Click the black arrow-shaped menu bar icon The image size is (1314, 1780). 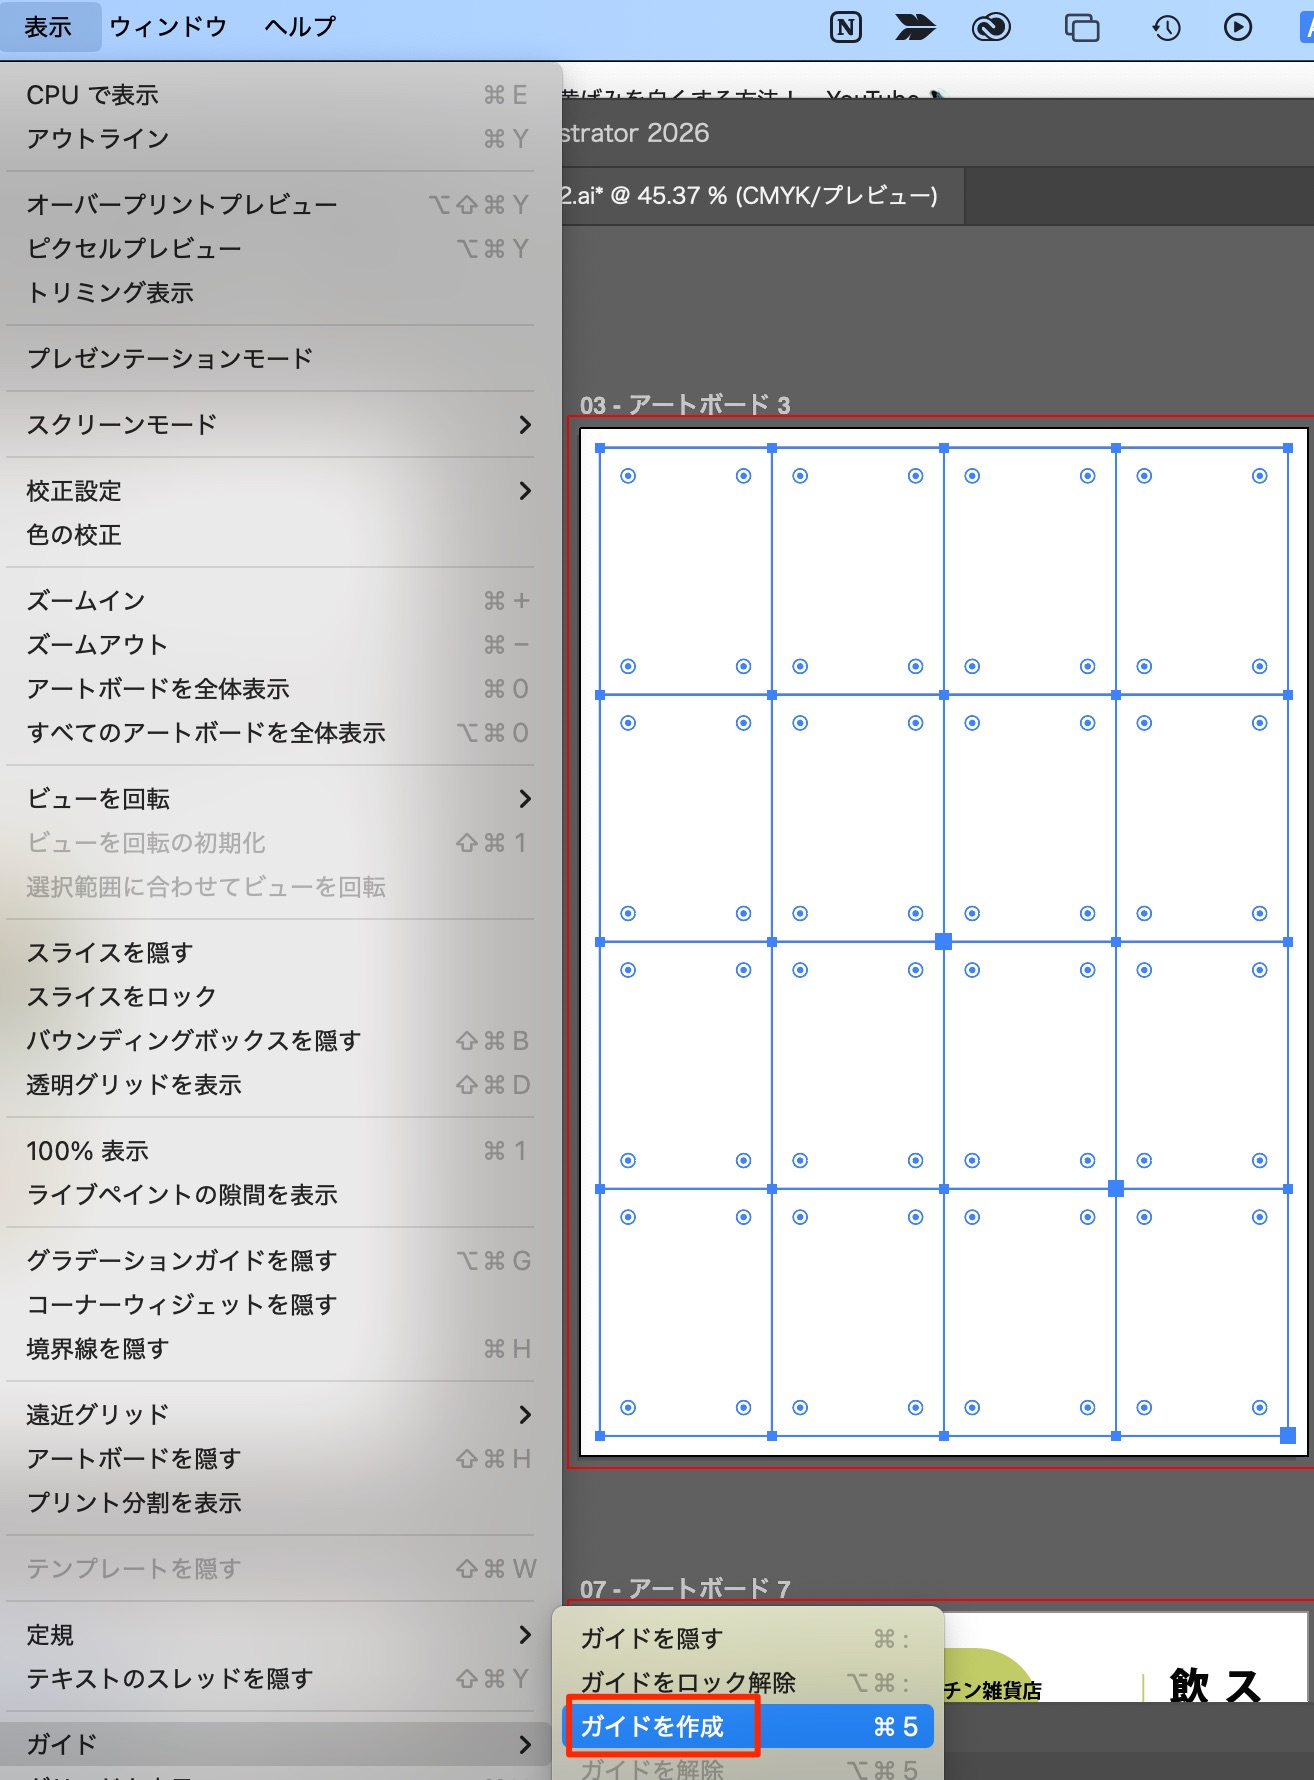click(915, 27)
